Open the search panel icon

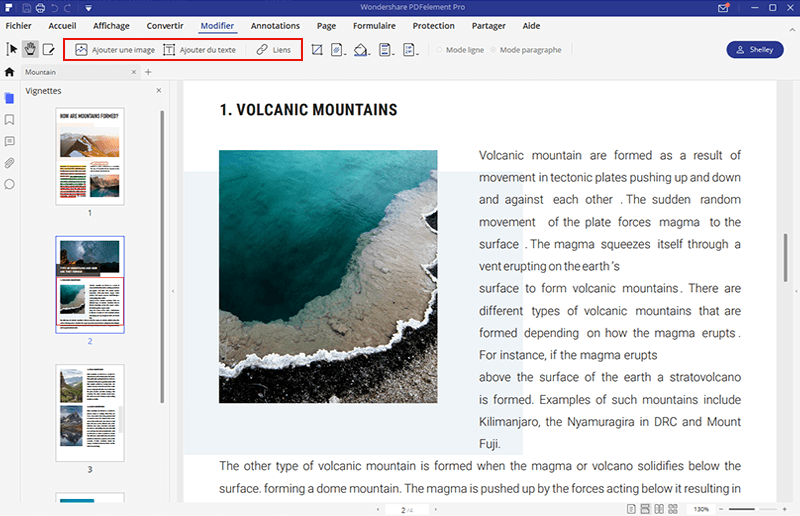click(x=10, y=184)
